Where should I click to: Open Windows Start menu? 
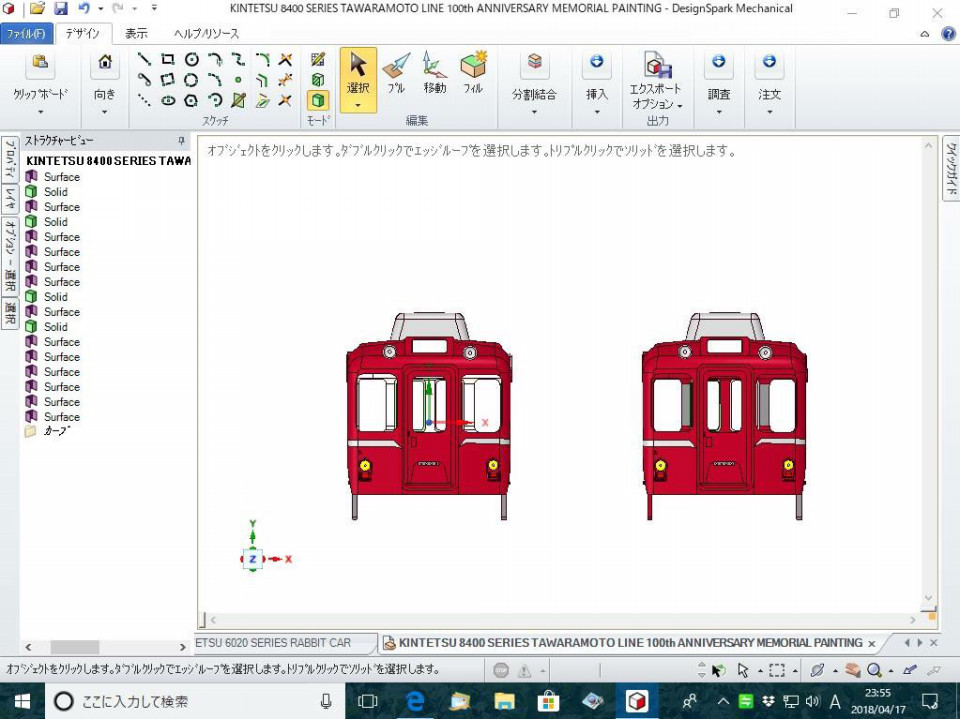coord(22,701)
